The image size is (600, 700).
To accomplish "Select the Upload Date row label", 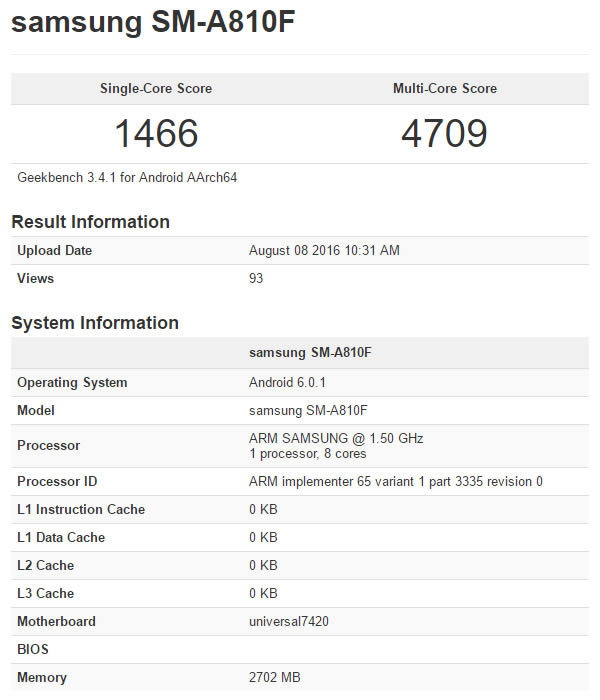I will [54, 250].
